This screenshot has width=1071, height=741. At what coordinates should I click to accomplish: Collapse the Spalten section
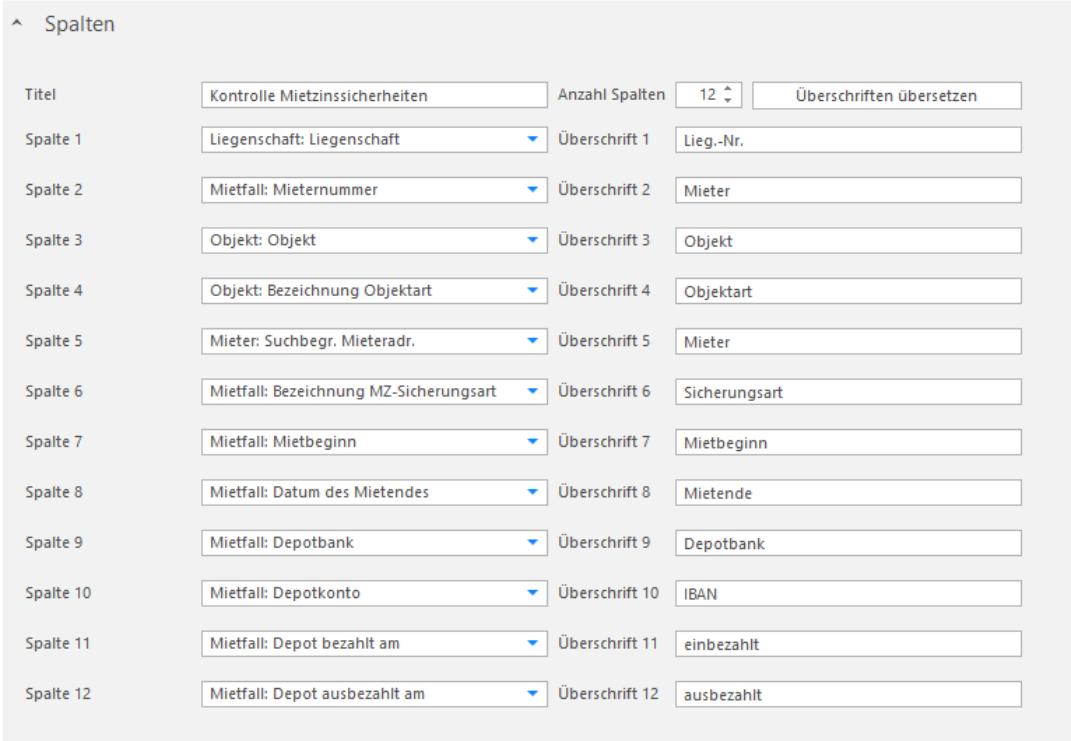point(18,24)
